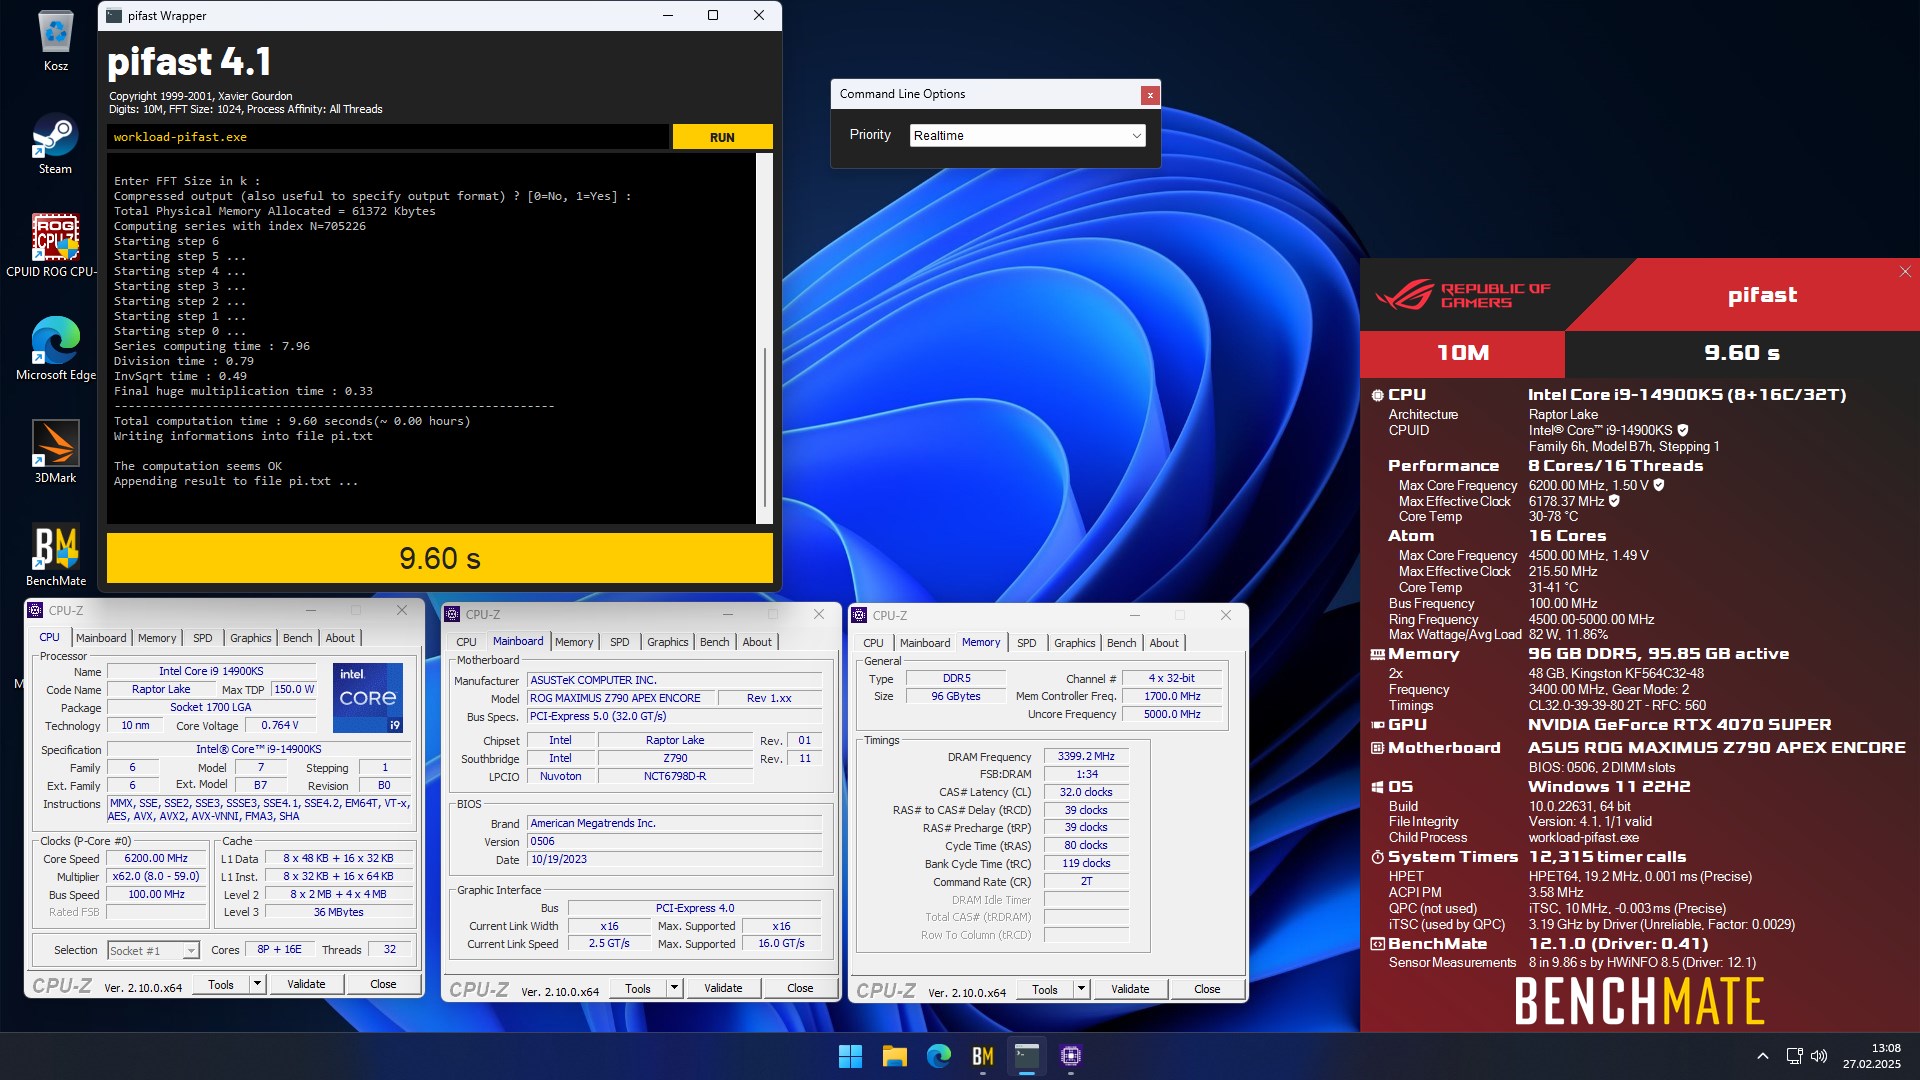This screenshot has width=1920, height=1080.
Task: Click Close in the CPU-Z Mainboard window
Action: coord(800,989)
